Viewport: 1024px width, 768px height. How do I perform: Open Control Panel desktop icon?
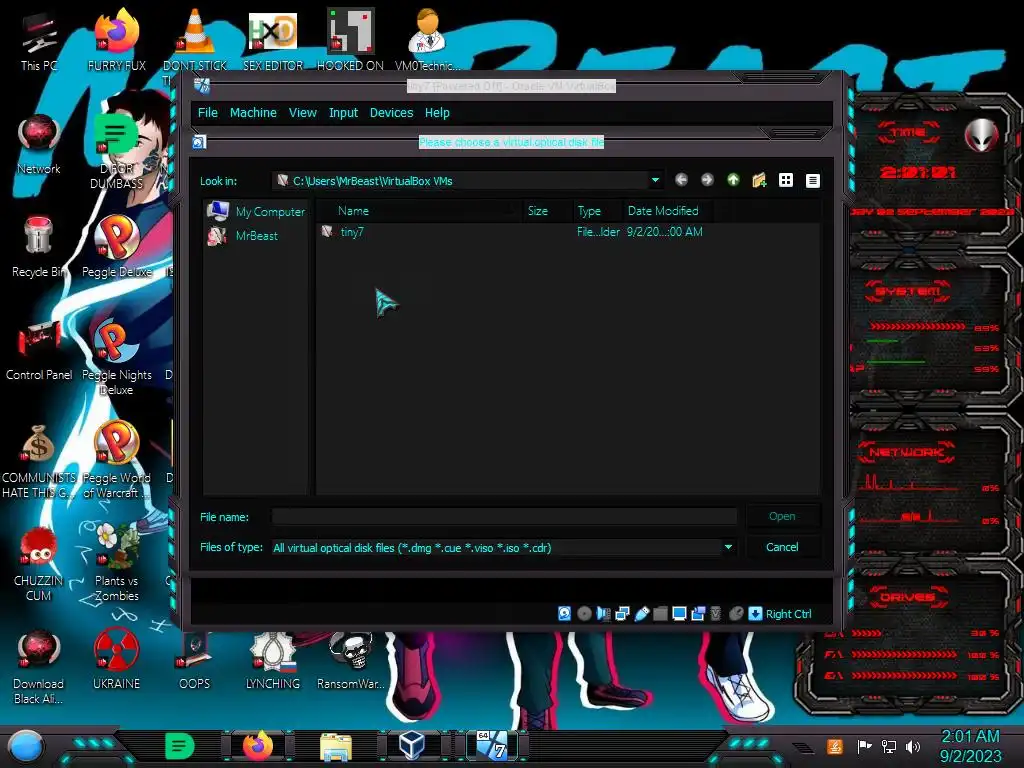pos(39,350)
